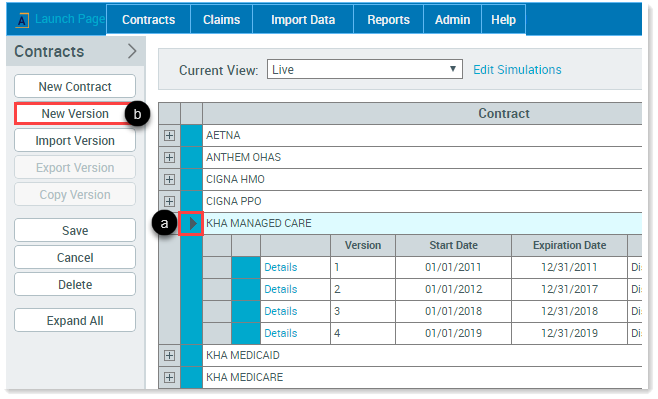Select the AETNA contract name
This screenshot has height=399, width=658.
(x=223, y=135)
